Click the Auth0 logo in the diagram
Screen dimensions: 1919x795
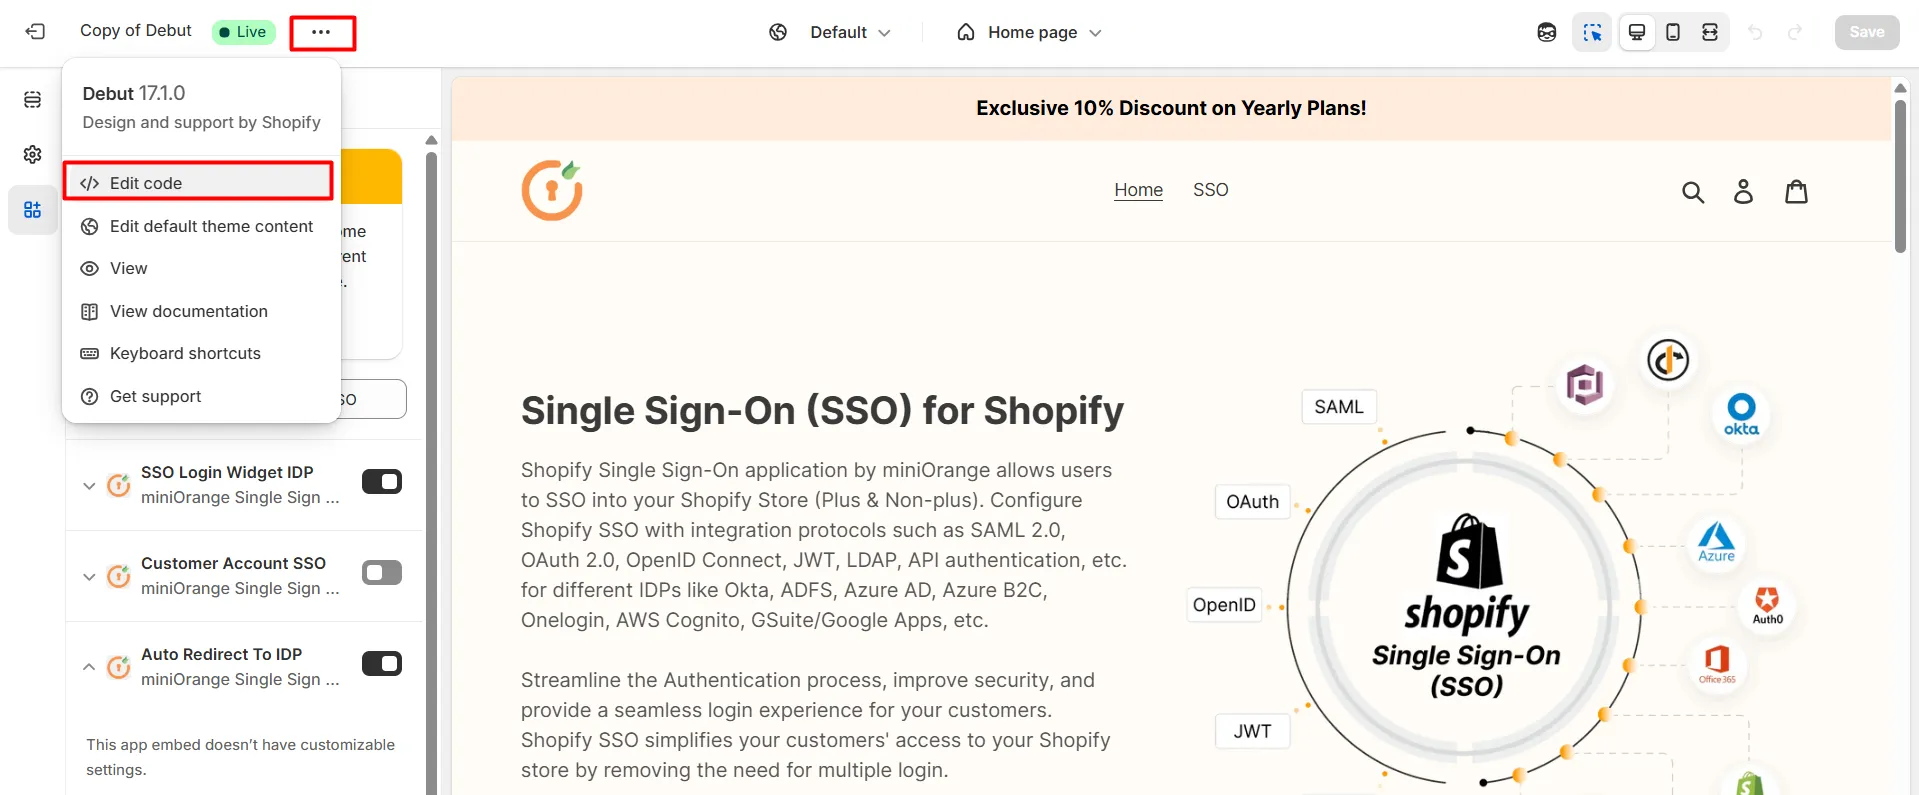click(x=1767, y=605)
